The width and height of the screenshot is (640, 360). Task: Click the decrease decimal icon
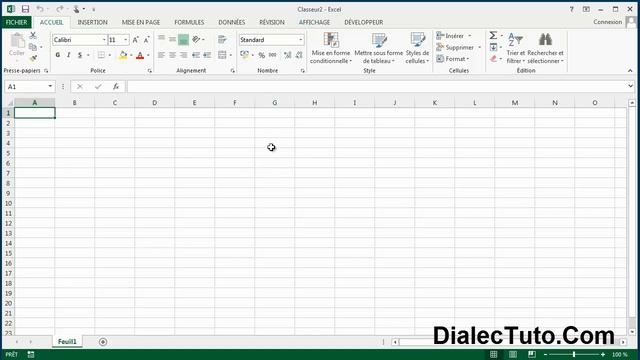(x=299, y=55)
